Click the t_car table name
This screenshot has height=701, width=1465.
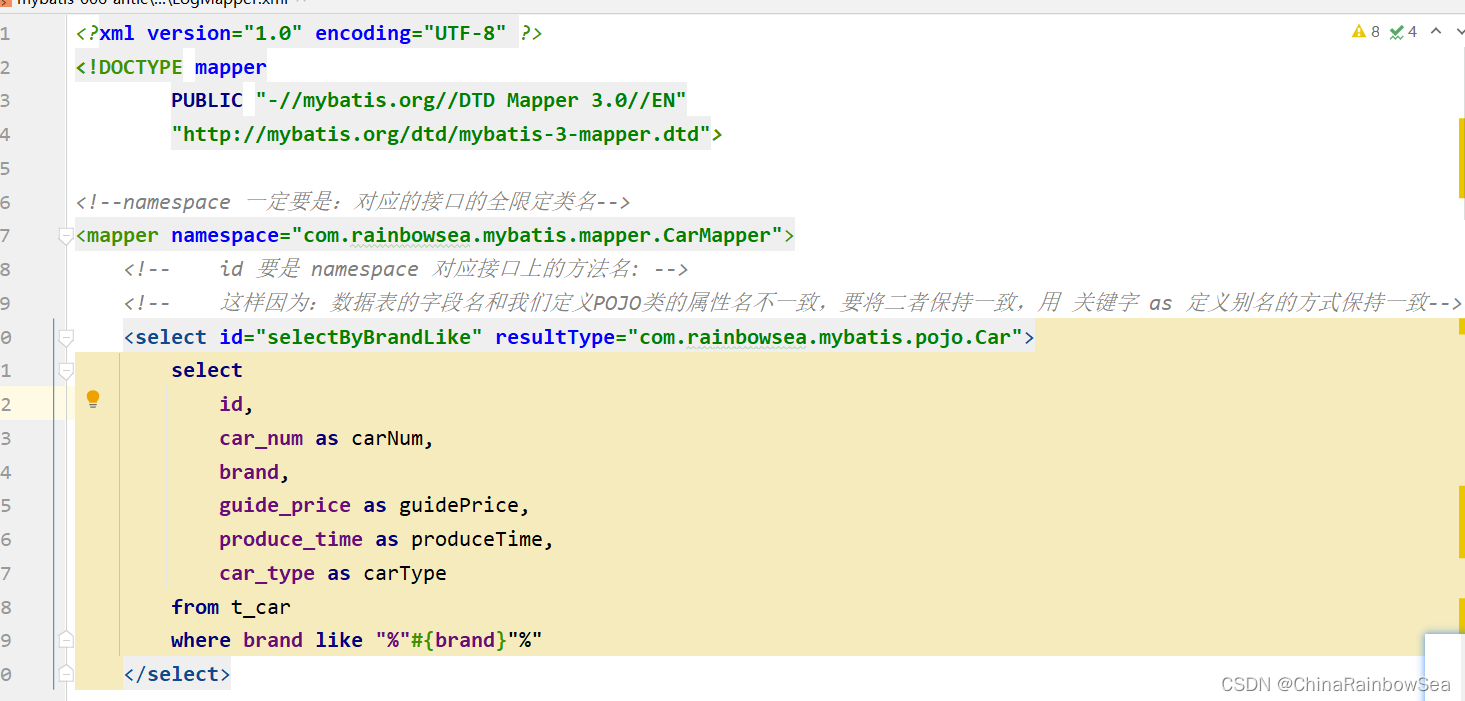(x=261, y=607)
